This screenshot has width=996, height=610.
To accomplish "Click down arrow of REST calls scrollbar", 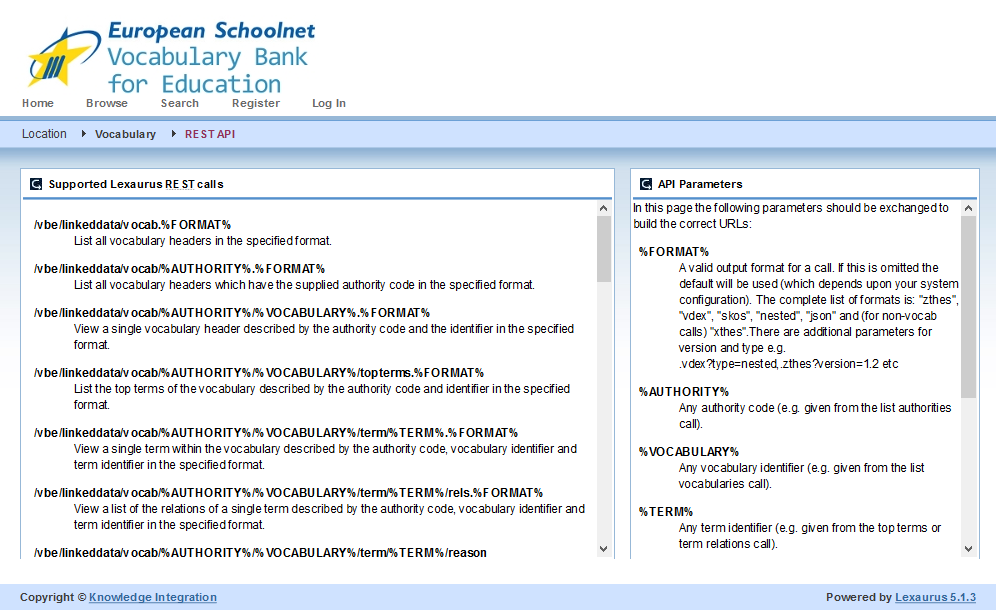I will tap(604, 549).
